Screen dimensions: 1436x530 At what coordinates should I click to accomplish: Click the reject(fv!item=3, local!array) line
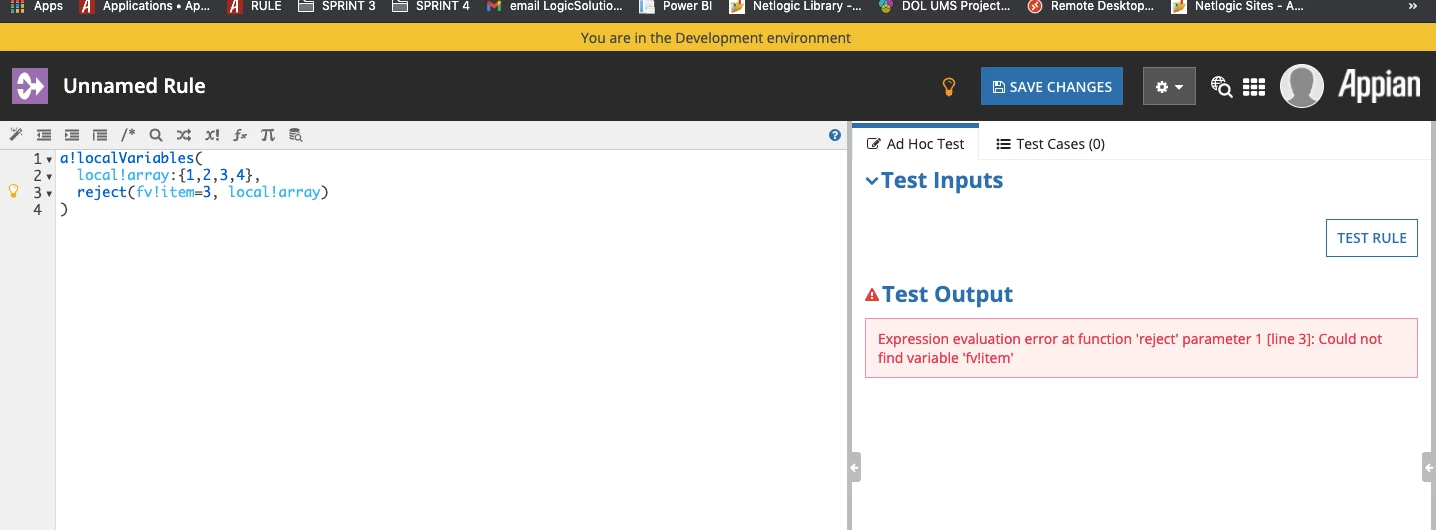tap(202, 192)
